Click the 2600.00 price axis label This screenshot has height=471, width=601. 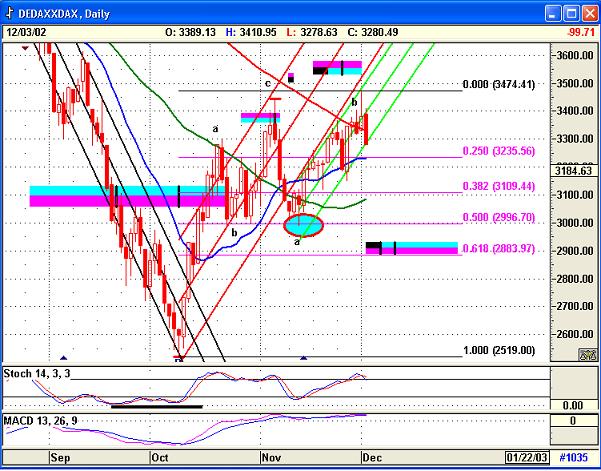[576, 334]
